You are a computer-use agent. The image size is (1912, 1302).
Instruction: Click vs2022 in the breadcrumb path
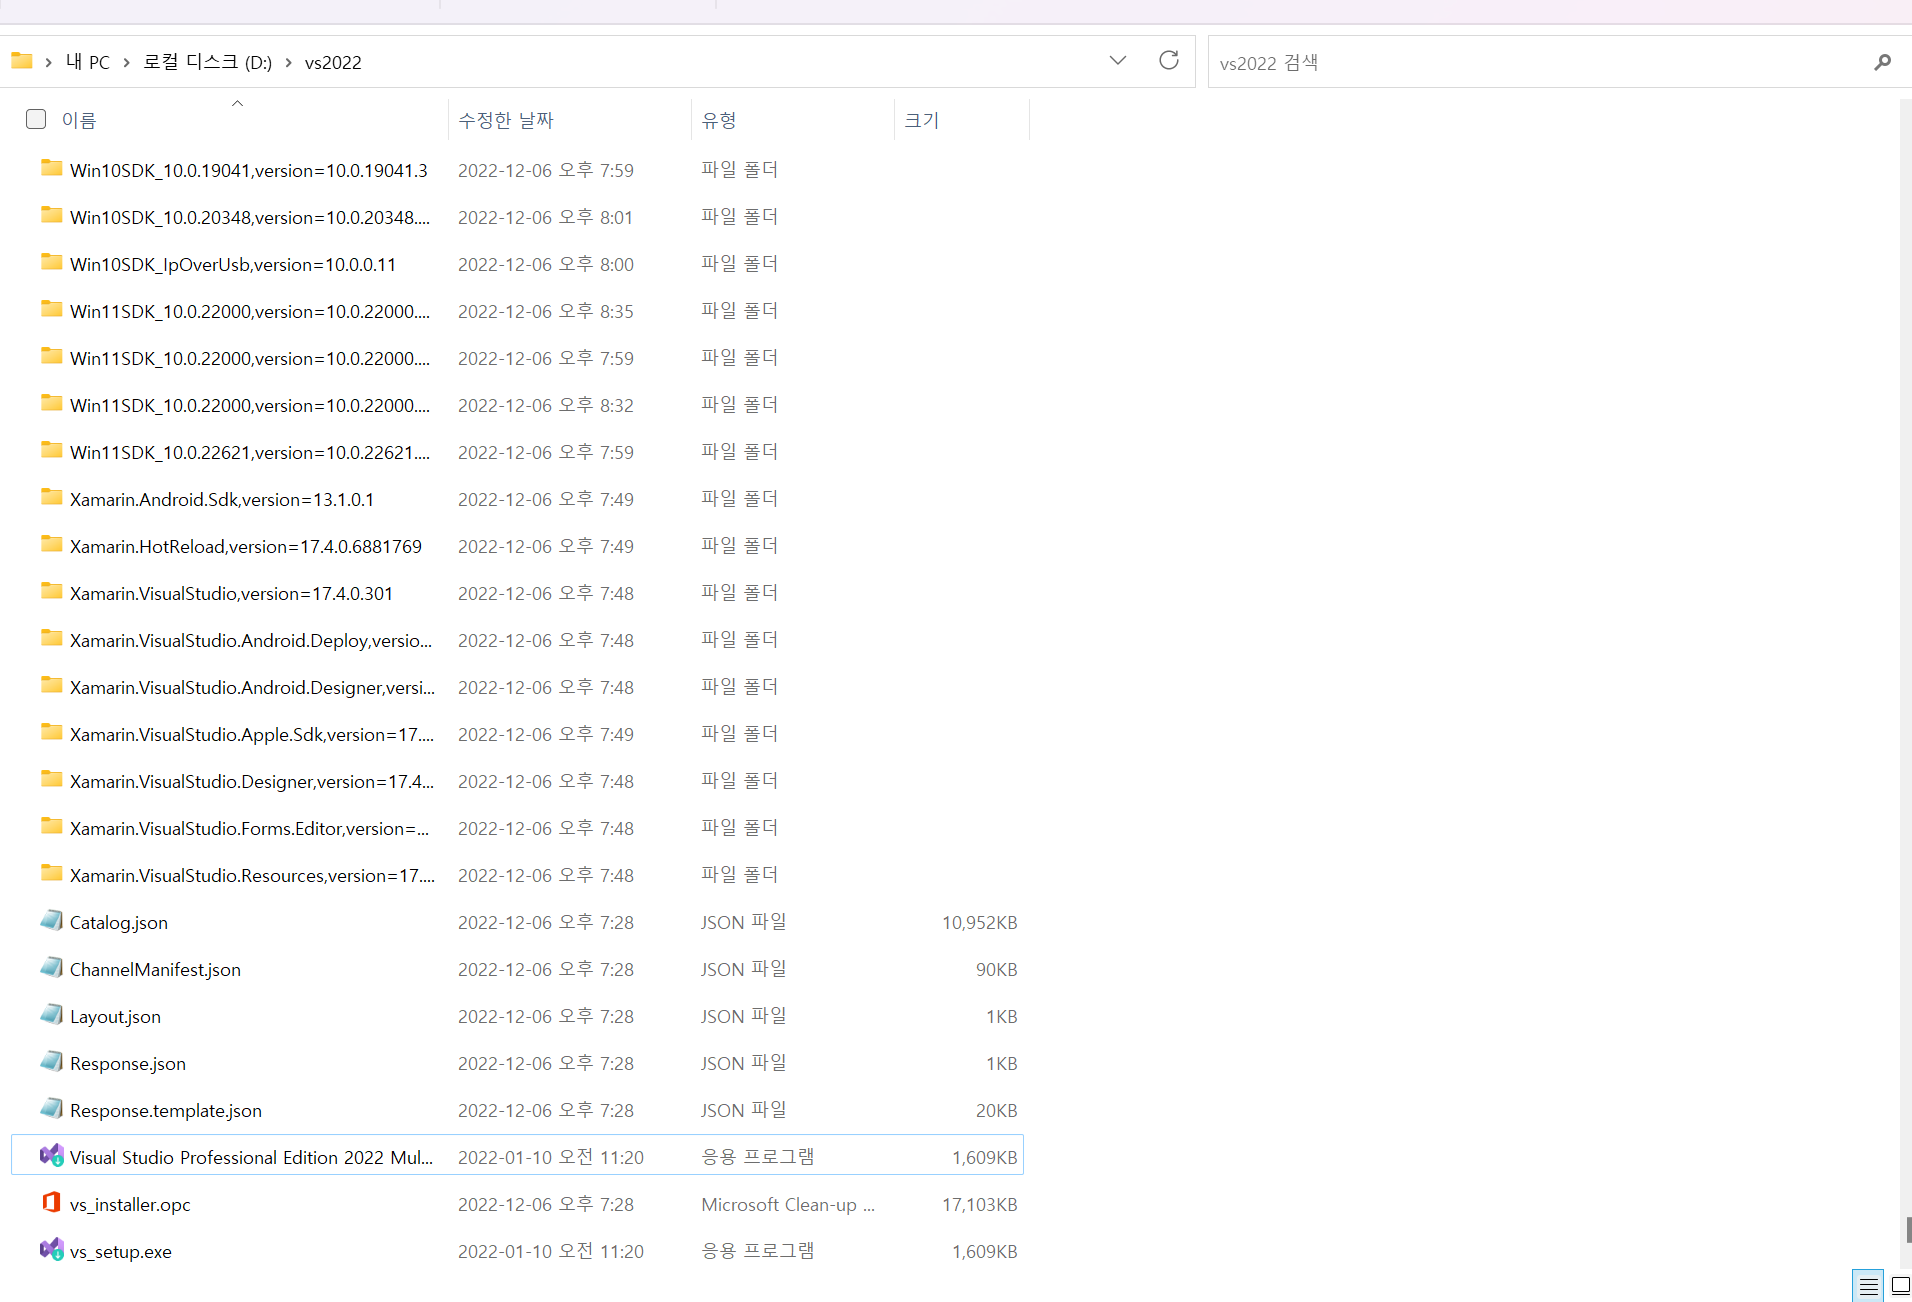333,62
